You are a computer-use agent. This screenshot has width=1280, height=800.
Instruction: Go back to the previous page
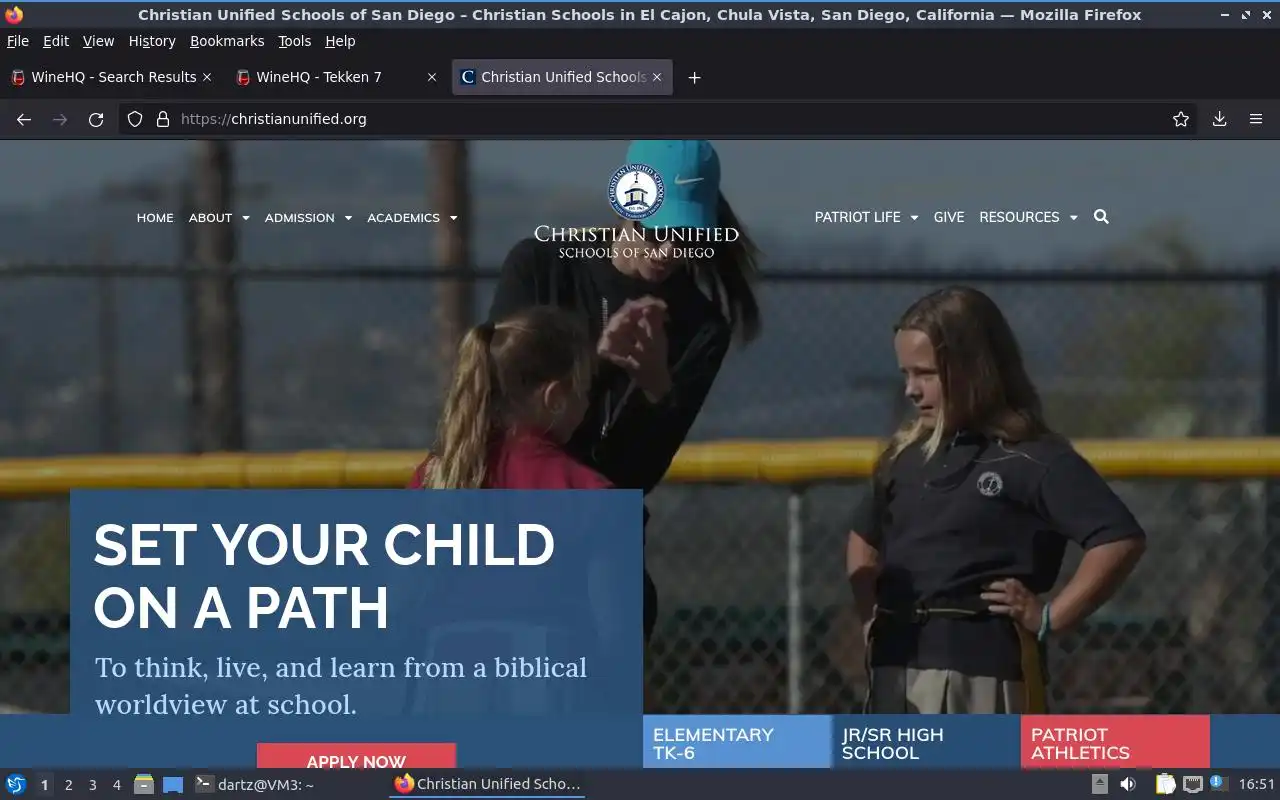point(24,119)
